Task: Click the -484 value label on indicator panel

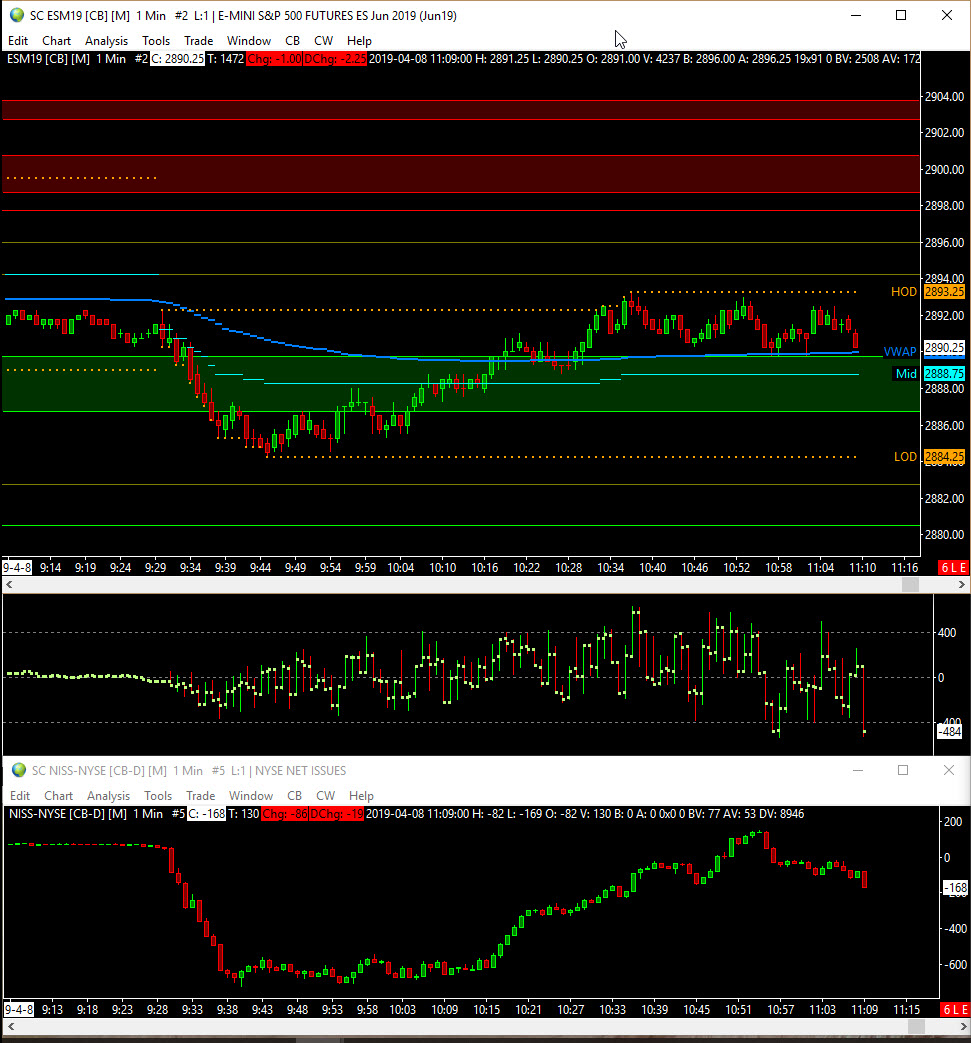Action: (950, 732)
